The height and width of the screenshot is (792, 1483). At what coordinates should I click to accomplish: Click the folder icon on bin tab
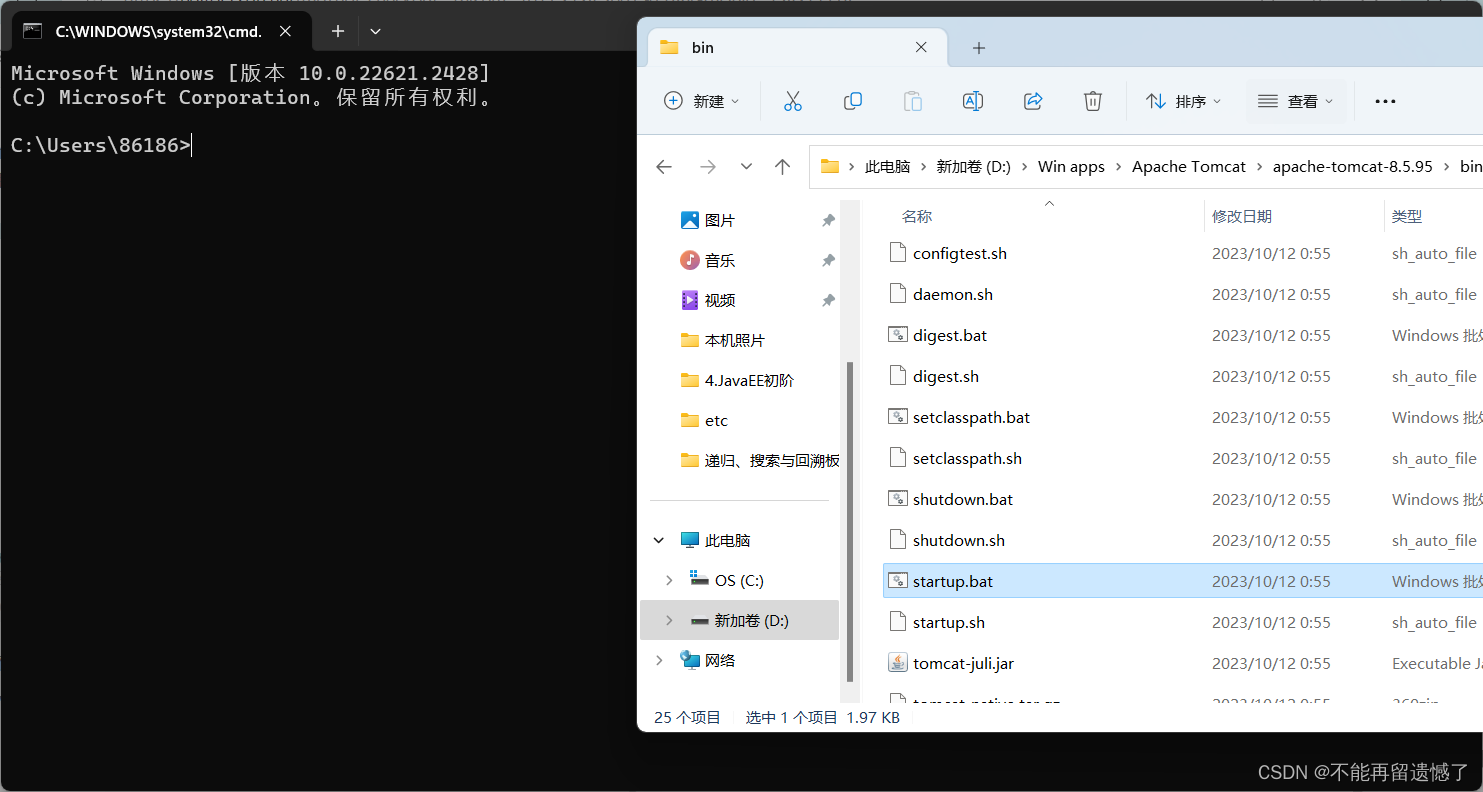670,47
